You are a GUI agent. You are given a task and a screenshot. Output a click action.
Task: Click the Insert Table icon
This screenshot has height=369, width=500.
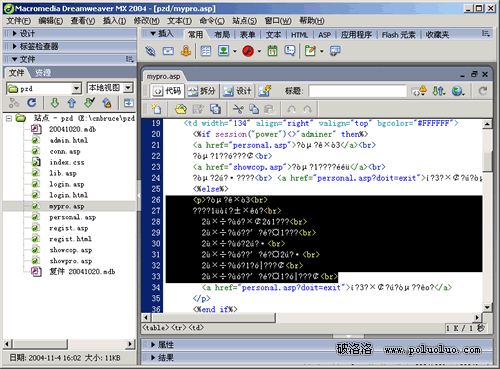coord(206,51)
